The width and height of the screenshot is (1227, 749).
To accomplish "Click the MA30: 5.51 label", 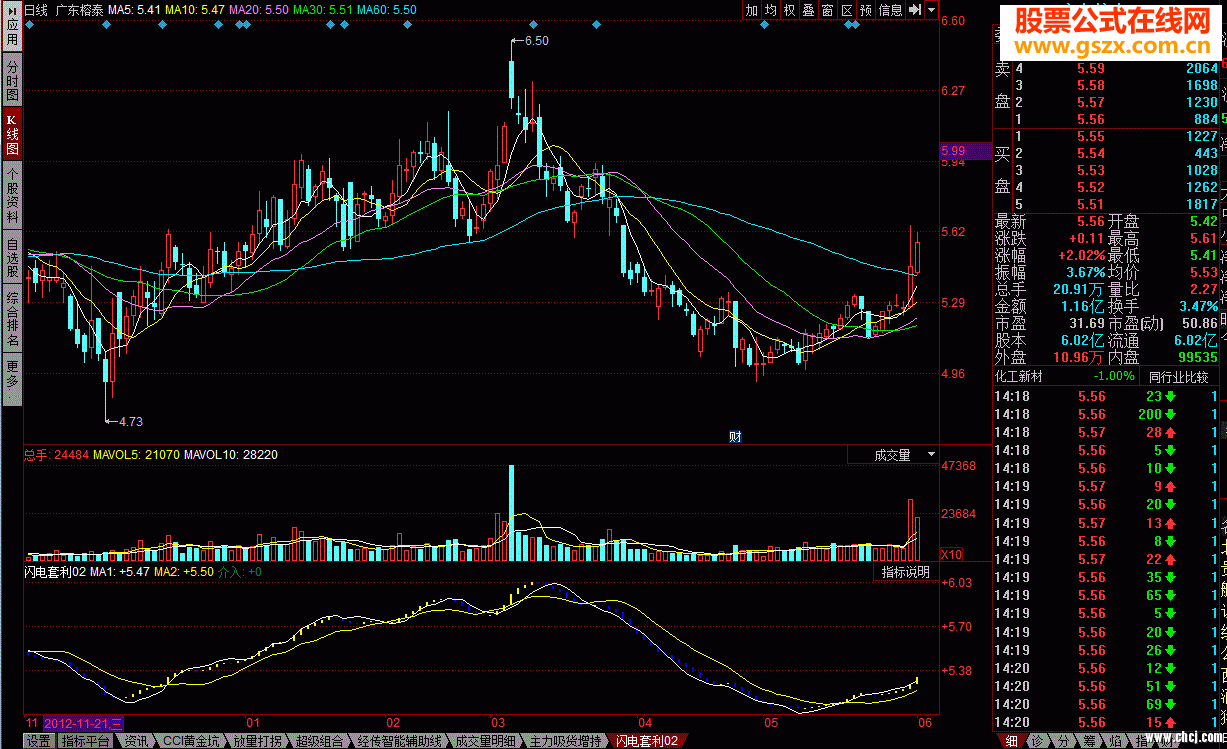I will 323,9.
